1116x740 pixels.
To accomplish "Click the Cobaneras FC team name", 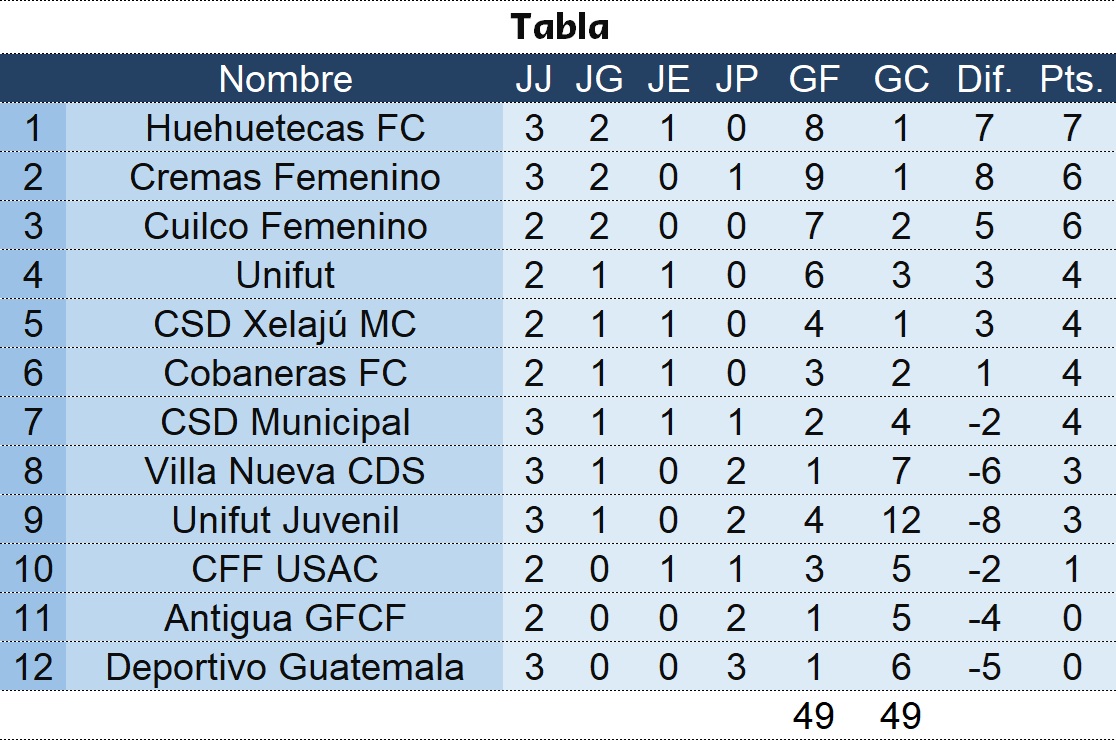I will point(285,373).
